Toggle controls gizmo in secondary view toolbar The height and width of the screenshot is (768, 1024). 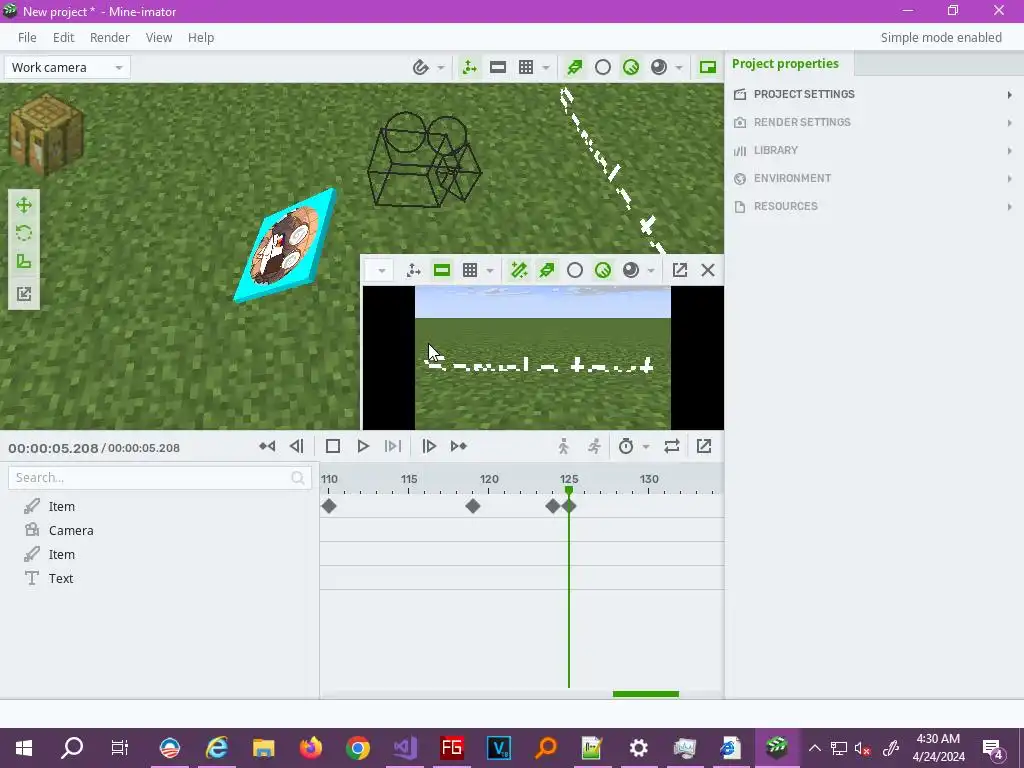(x=413, y=270)
